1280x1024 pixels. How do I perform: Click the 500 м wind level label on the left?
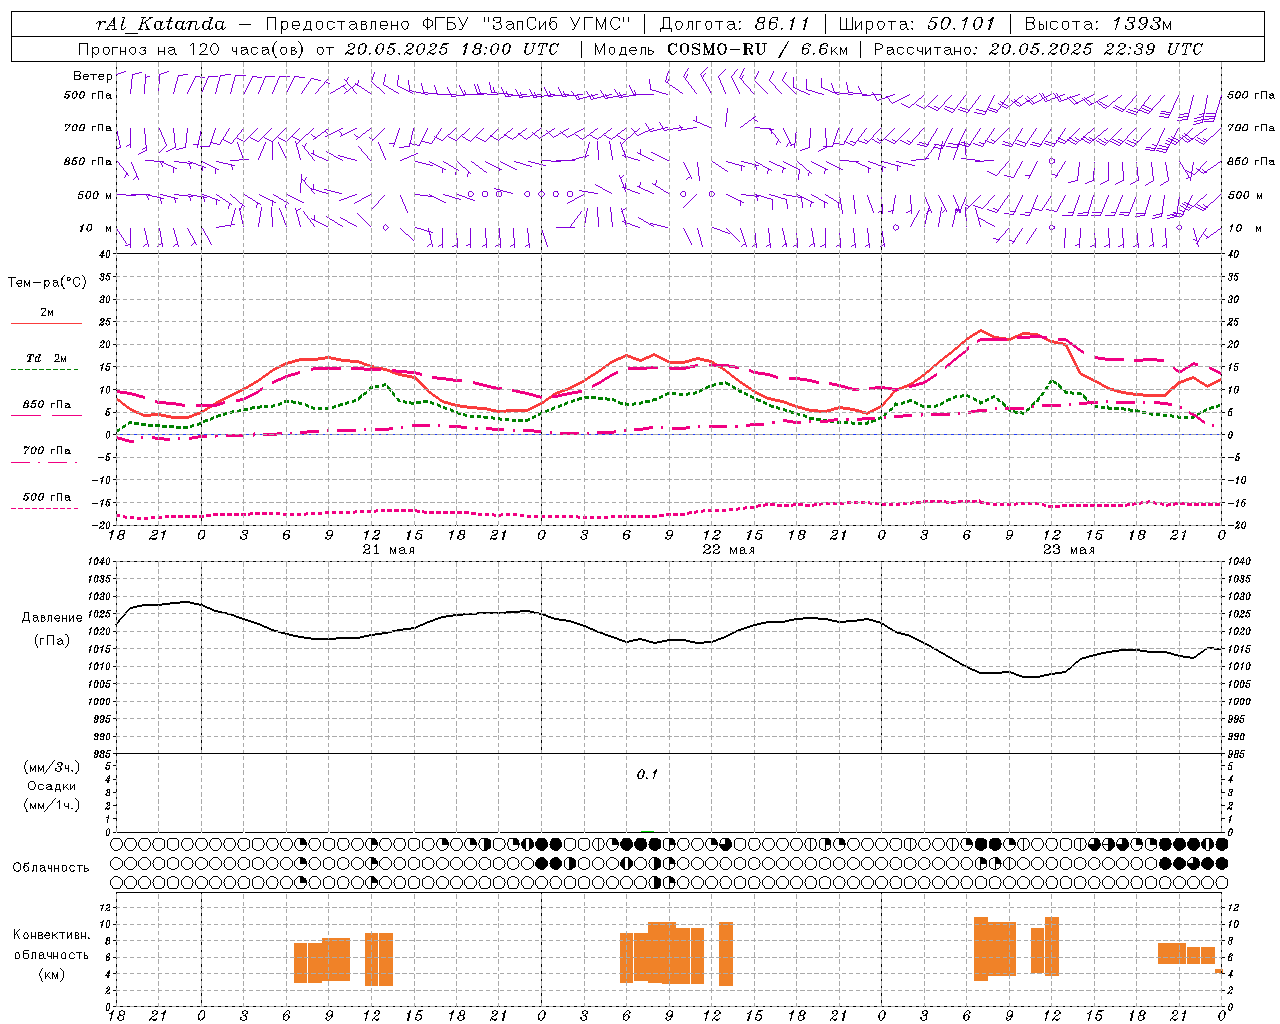pos(95,195)
